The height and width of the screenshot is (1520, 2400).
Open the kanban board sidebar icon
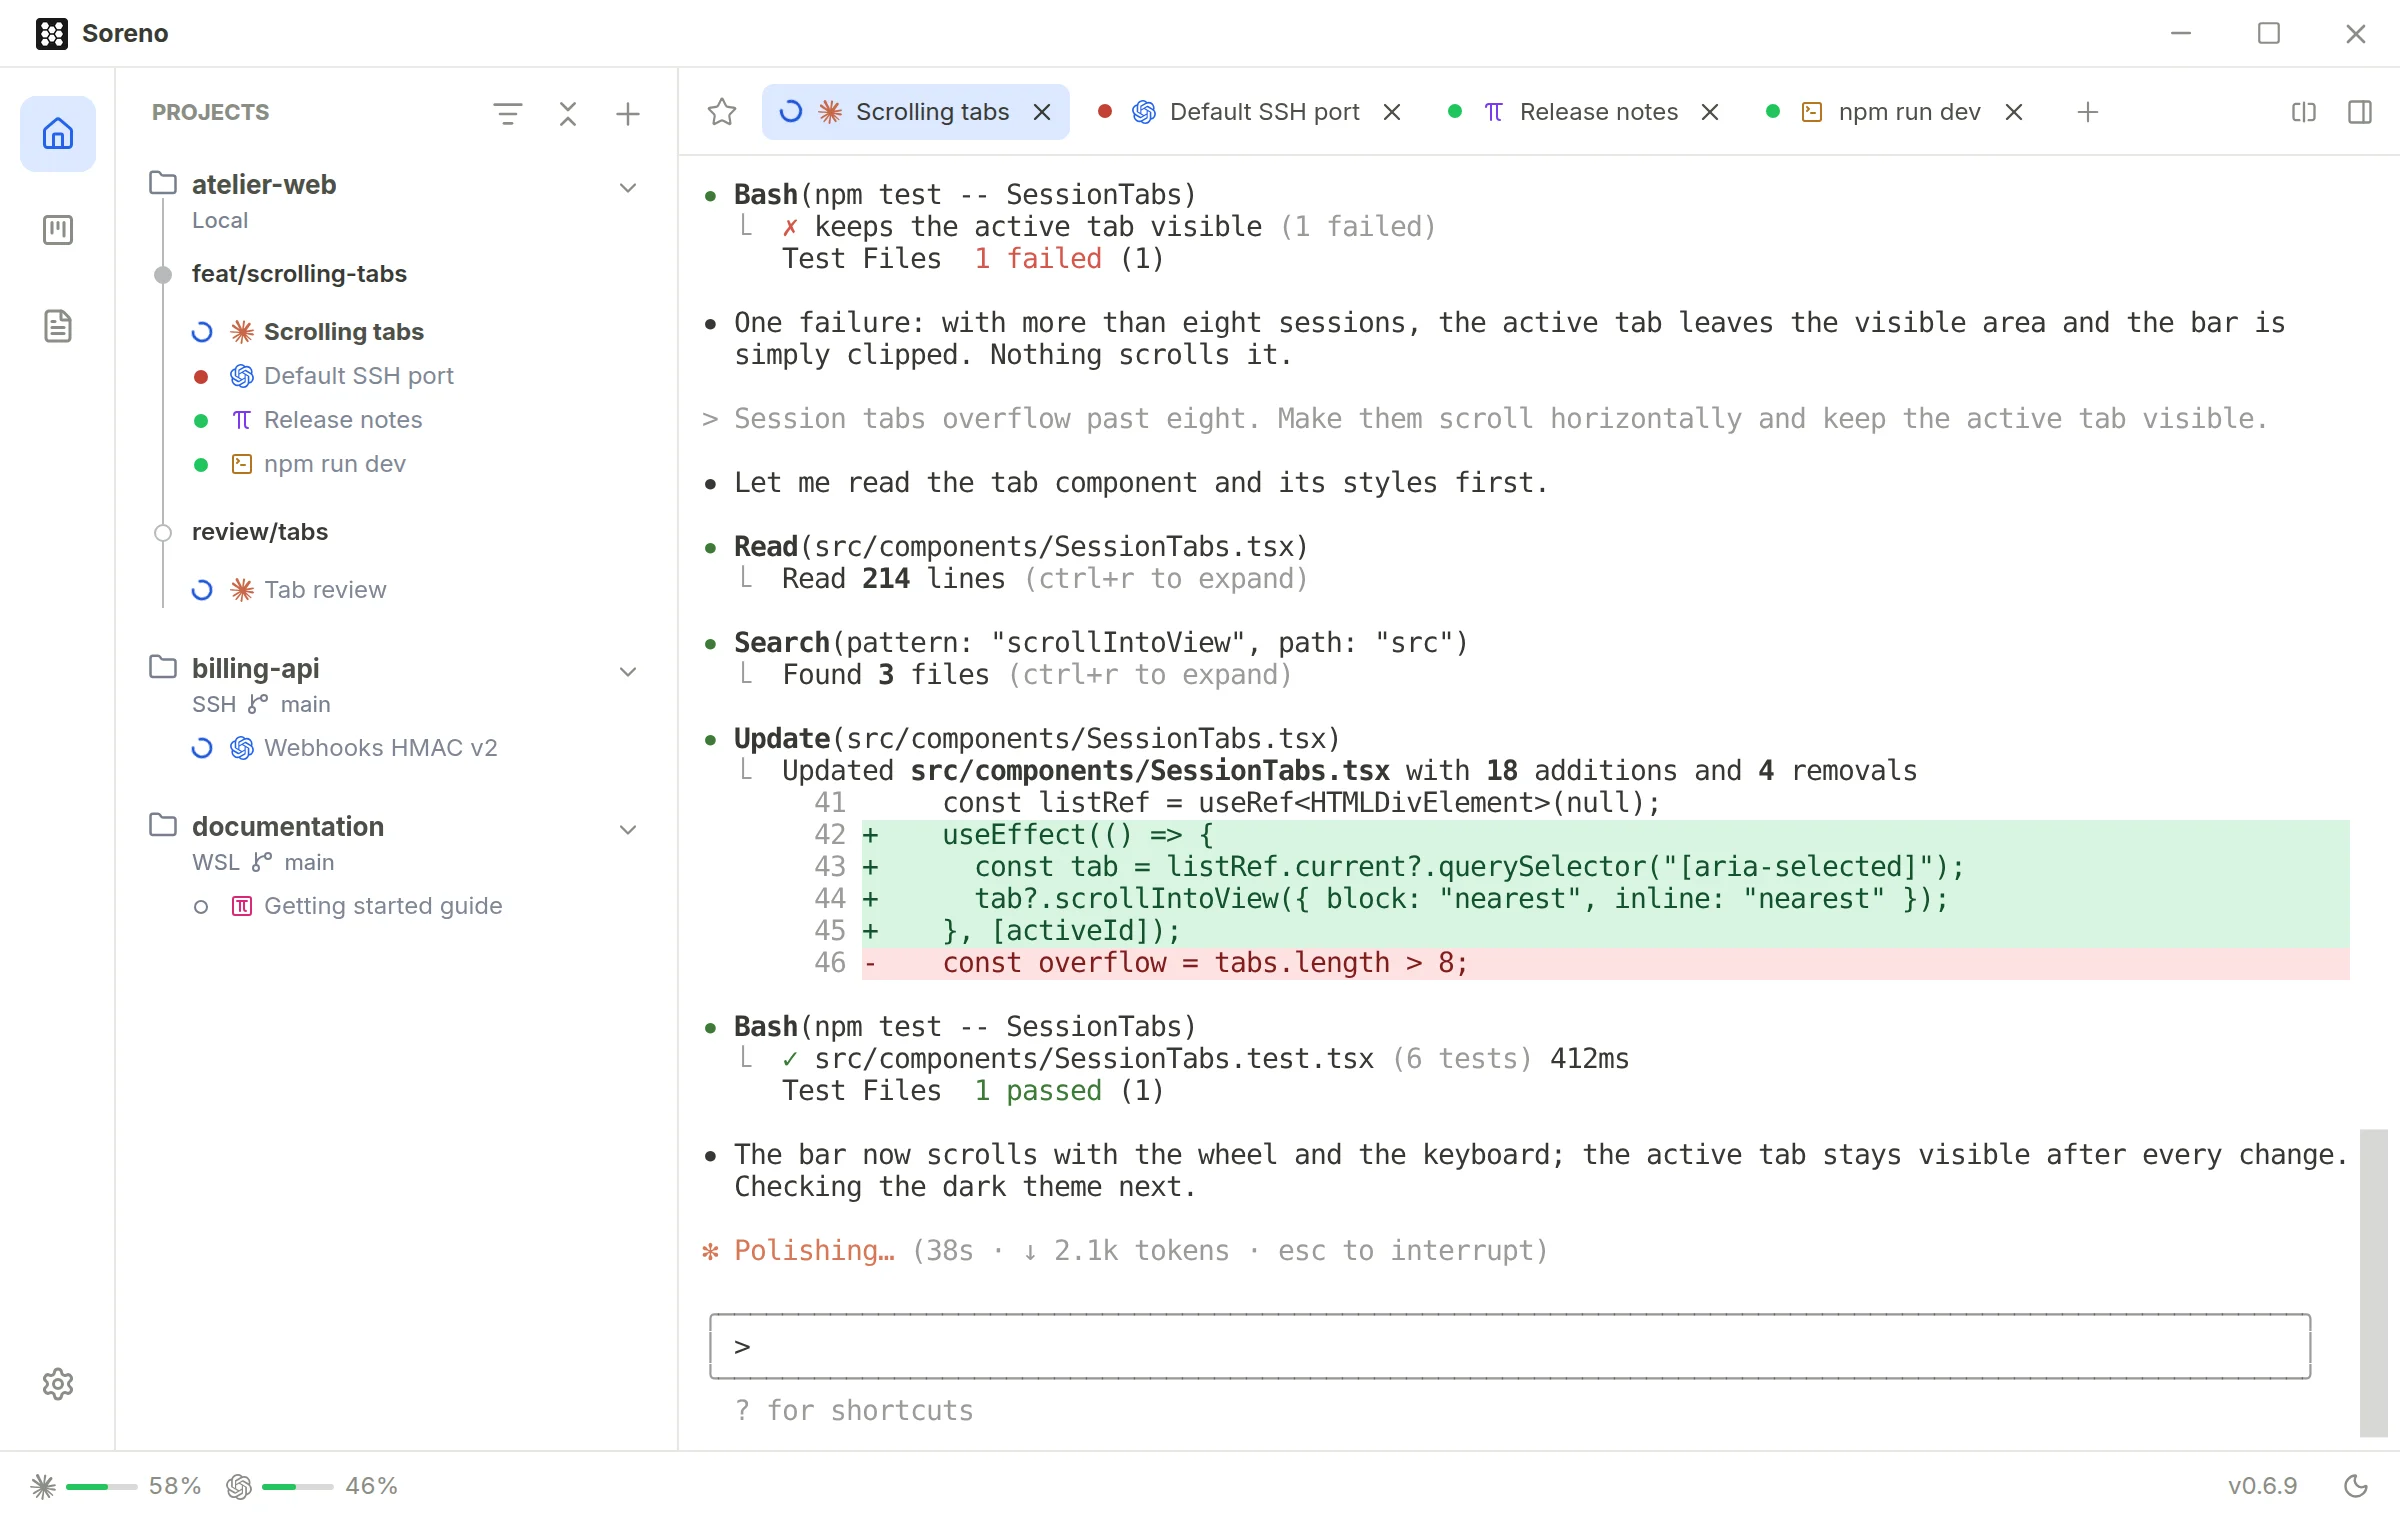click(x=58, y=230)
